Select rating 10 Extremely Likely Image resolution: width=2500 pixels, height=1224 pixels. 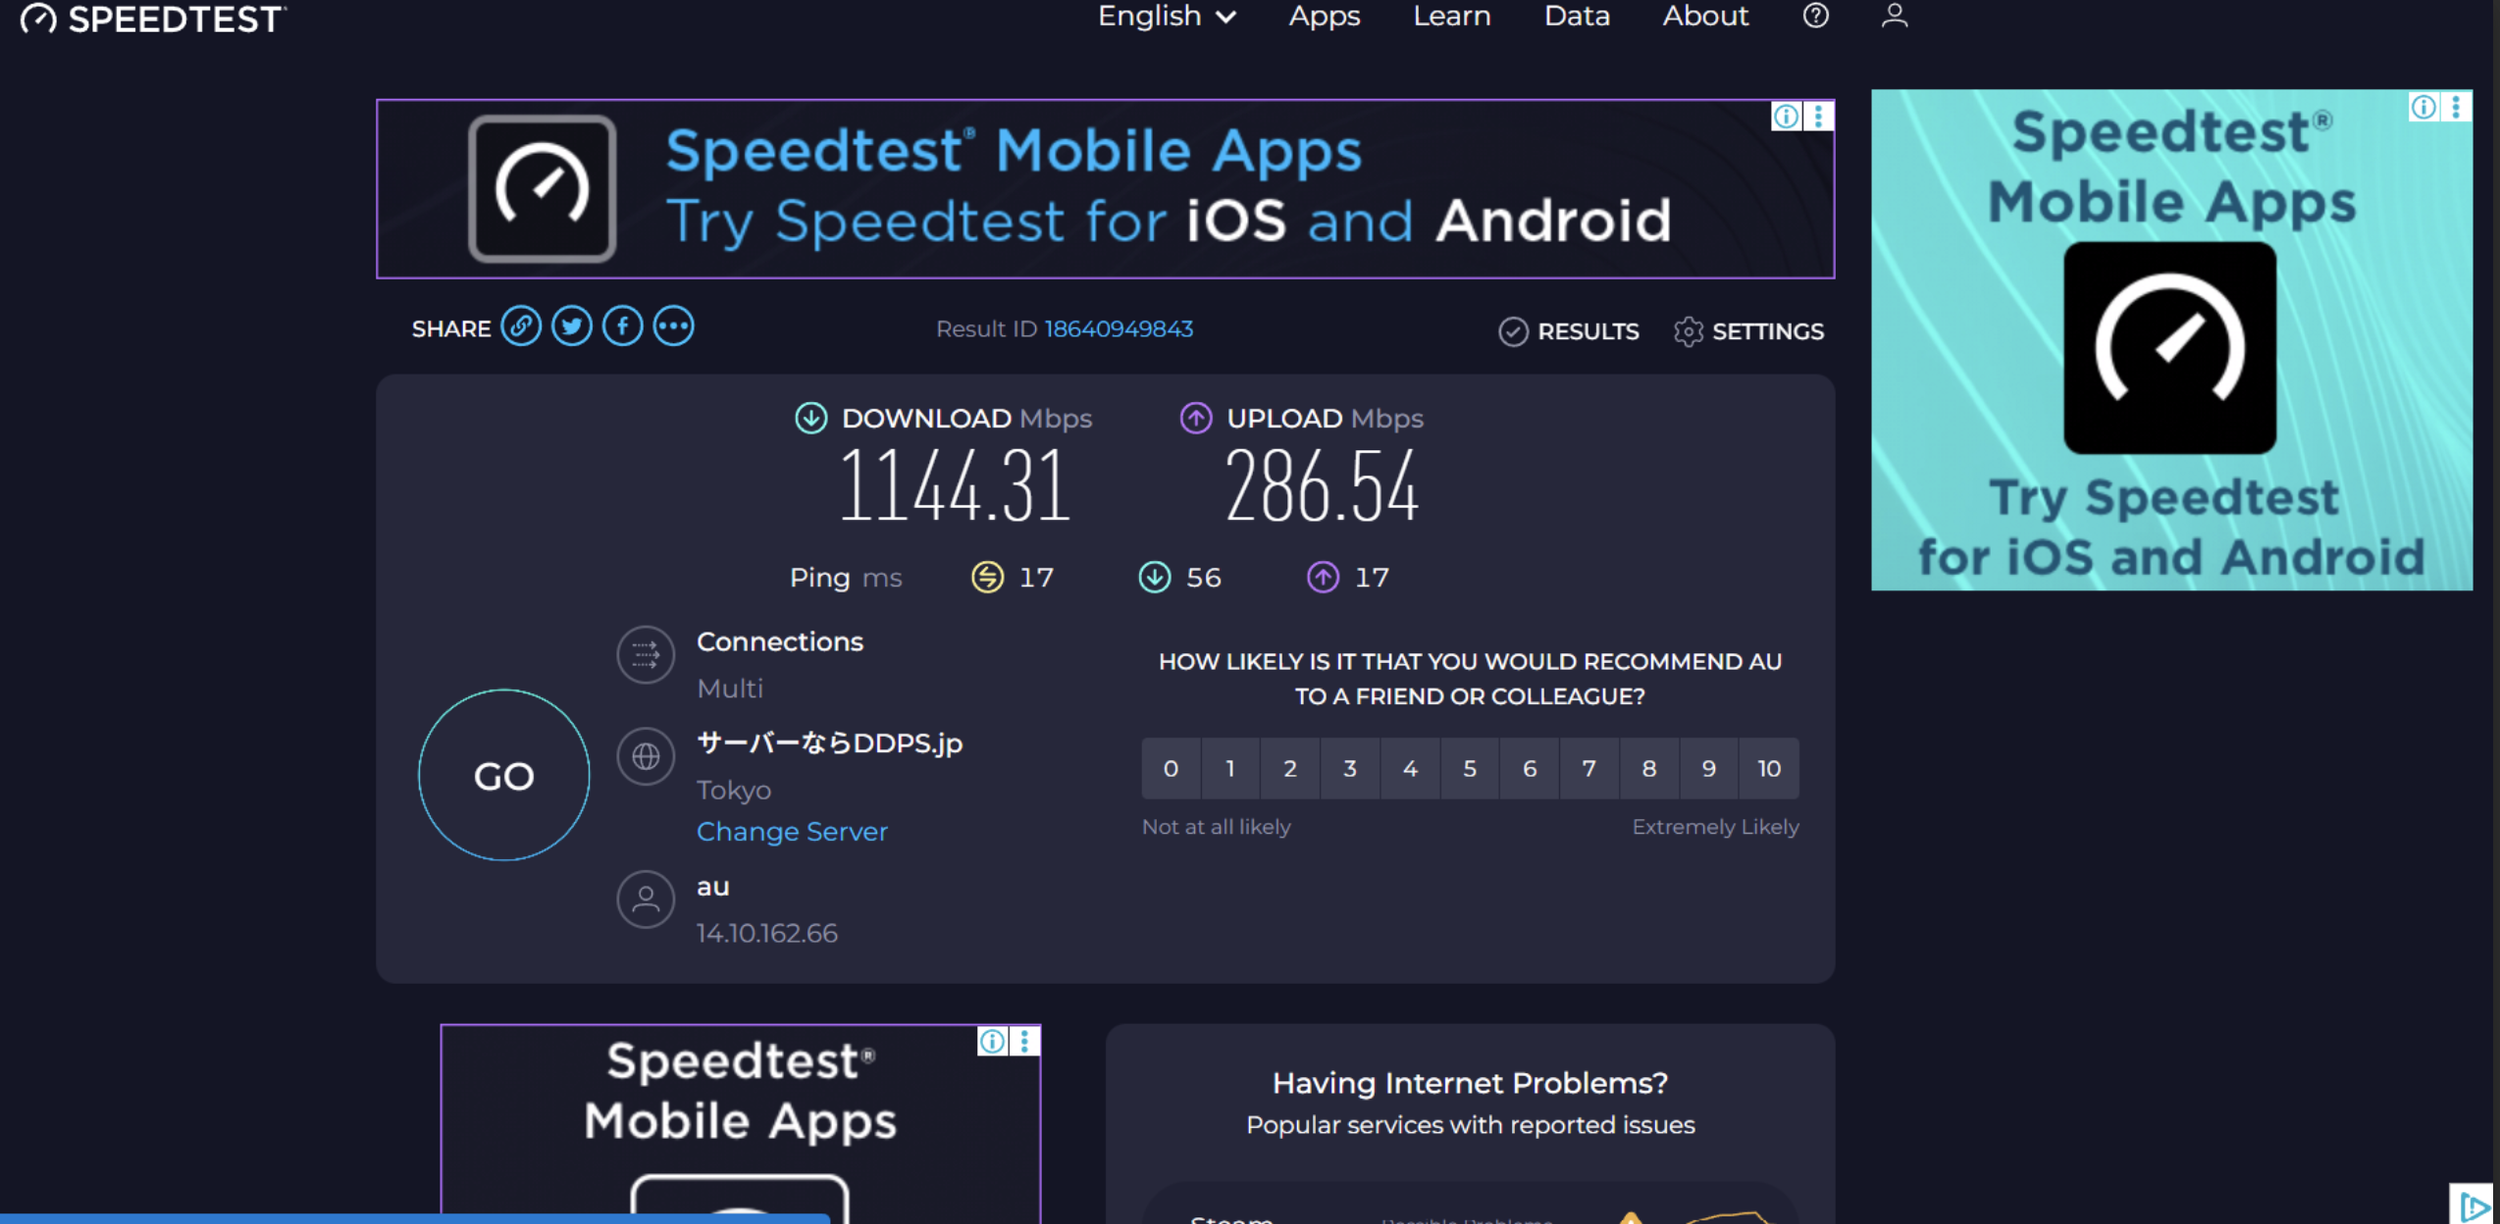(1768, 768)
